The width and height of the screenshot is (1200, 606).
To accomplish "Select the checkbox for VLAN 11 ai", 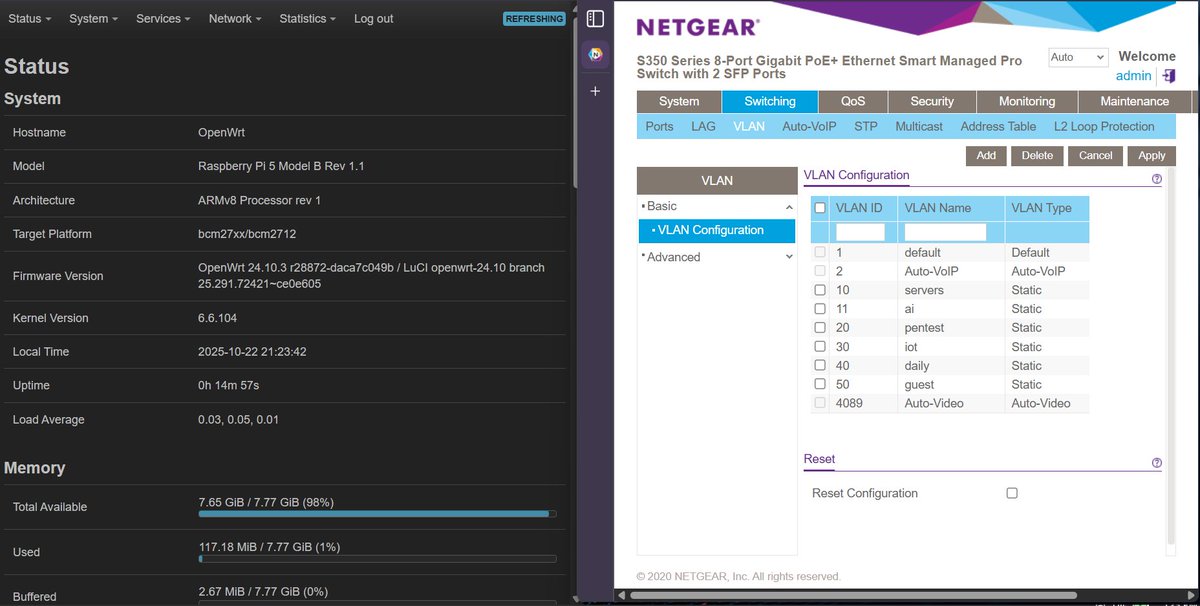I will [x=820, y=309].
